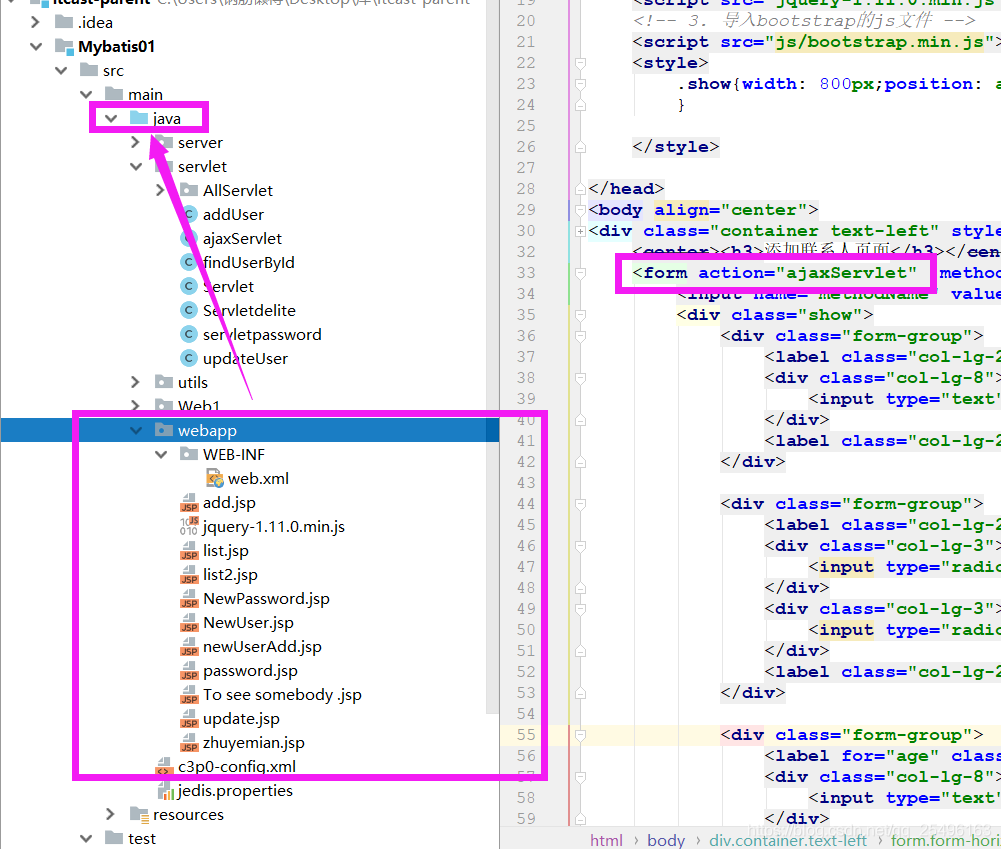Click the servletpassword class icon

(x=188, y=334)
